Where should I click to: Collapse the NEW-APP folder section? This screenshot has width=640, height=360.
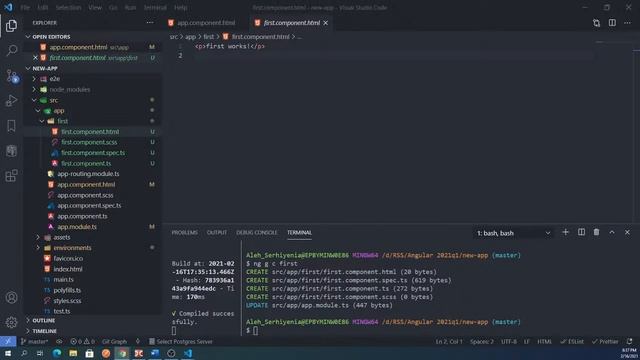pyautogui.click(x=28, y=69)
